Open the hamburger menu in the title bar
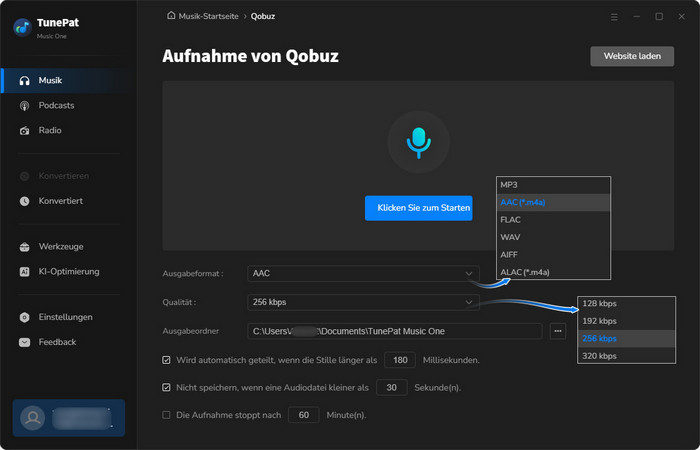The width and height of the screenshot is (700, 450). [614, 17]
